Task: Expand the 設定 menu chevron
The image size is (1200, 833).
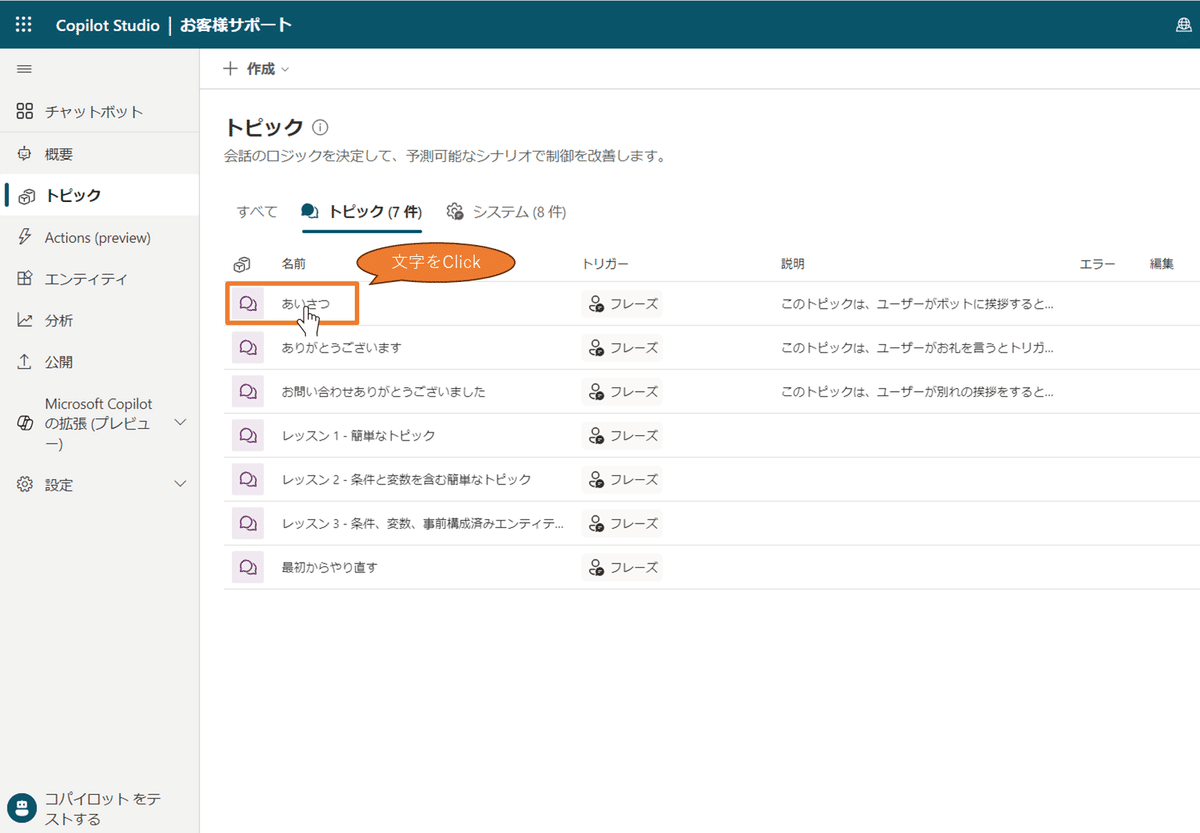Action: 180,484
